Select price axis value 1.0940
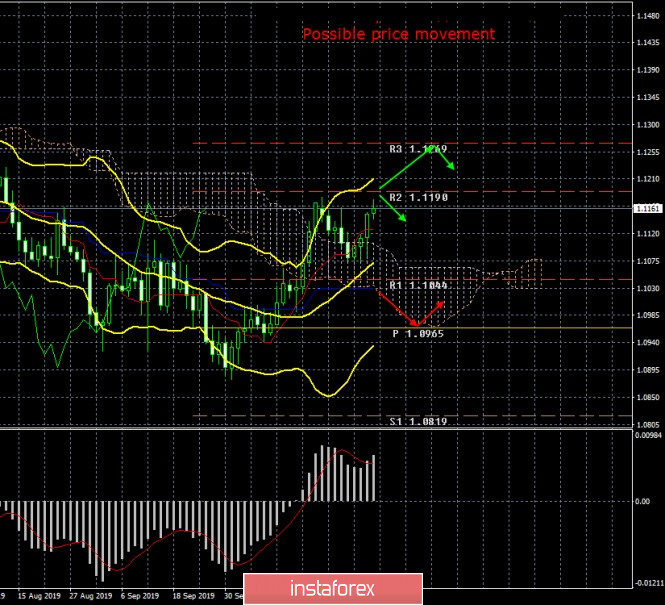Screen dimensions: 665x605 point(648,343)
